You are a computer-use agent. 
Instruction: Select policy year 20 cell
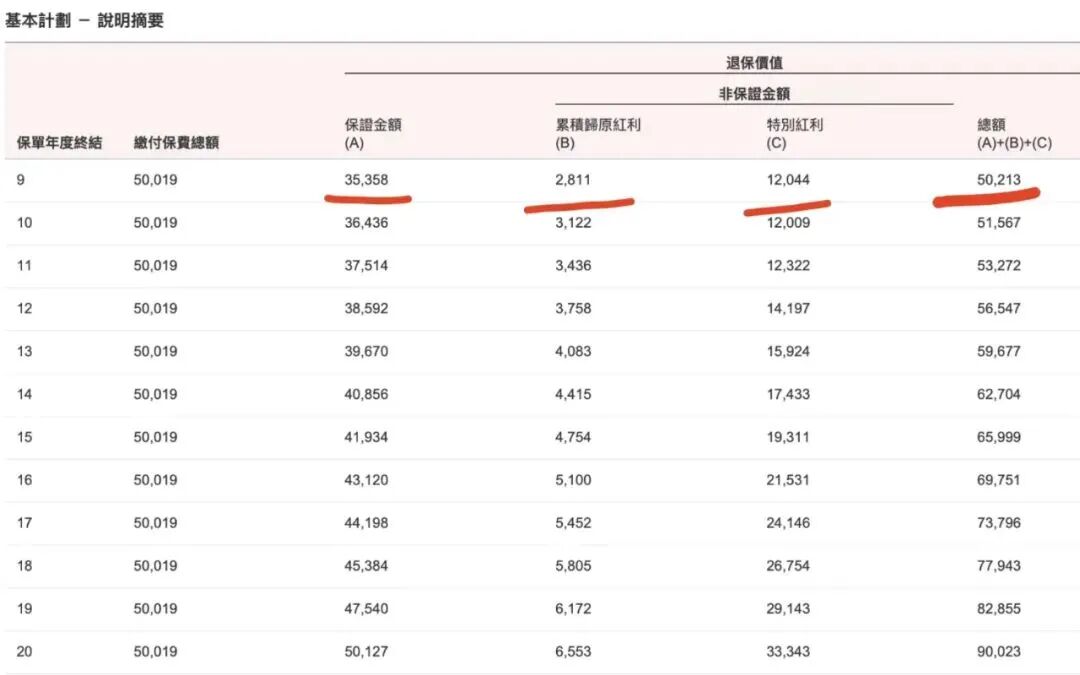click(25, 651)
